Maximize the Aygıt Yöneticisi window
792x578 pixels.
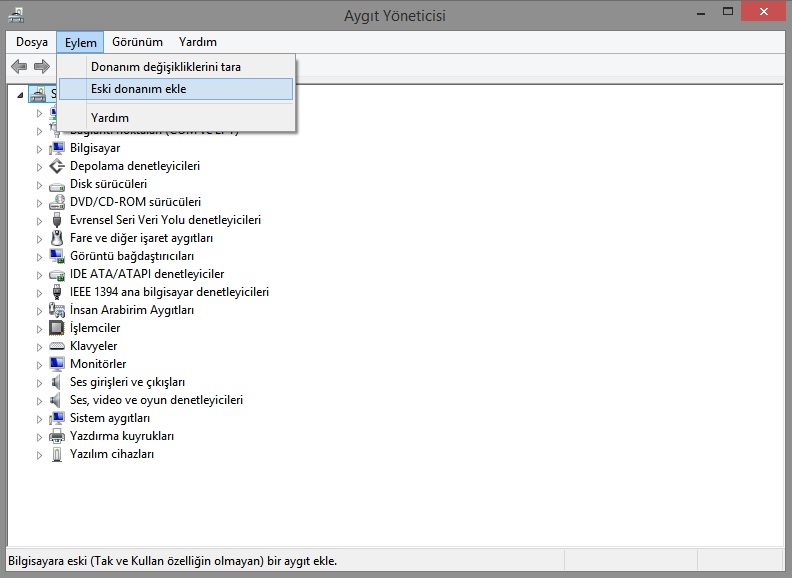tap(727, 12)
